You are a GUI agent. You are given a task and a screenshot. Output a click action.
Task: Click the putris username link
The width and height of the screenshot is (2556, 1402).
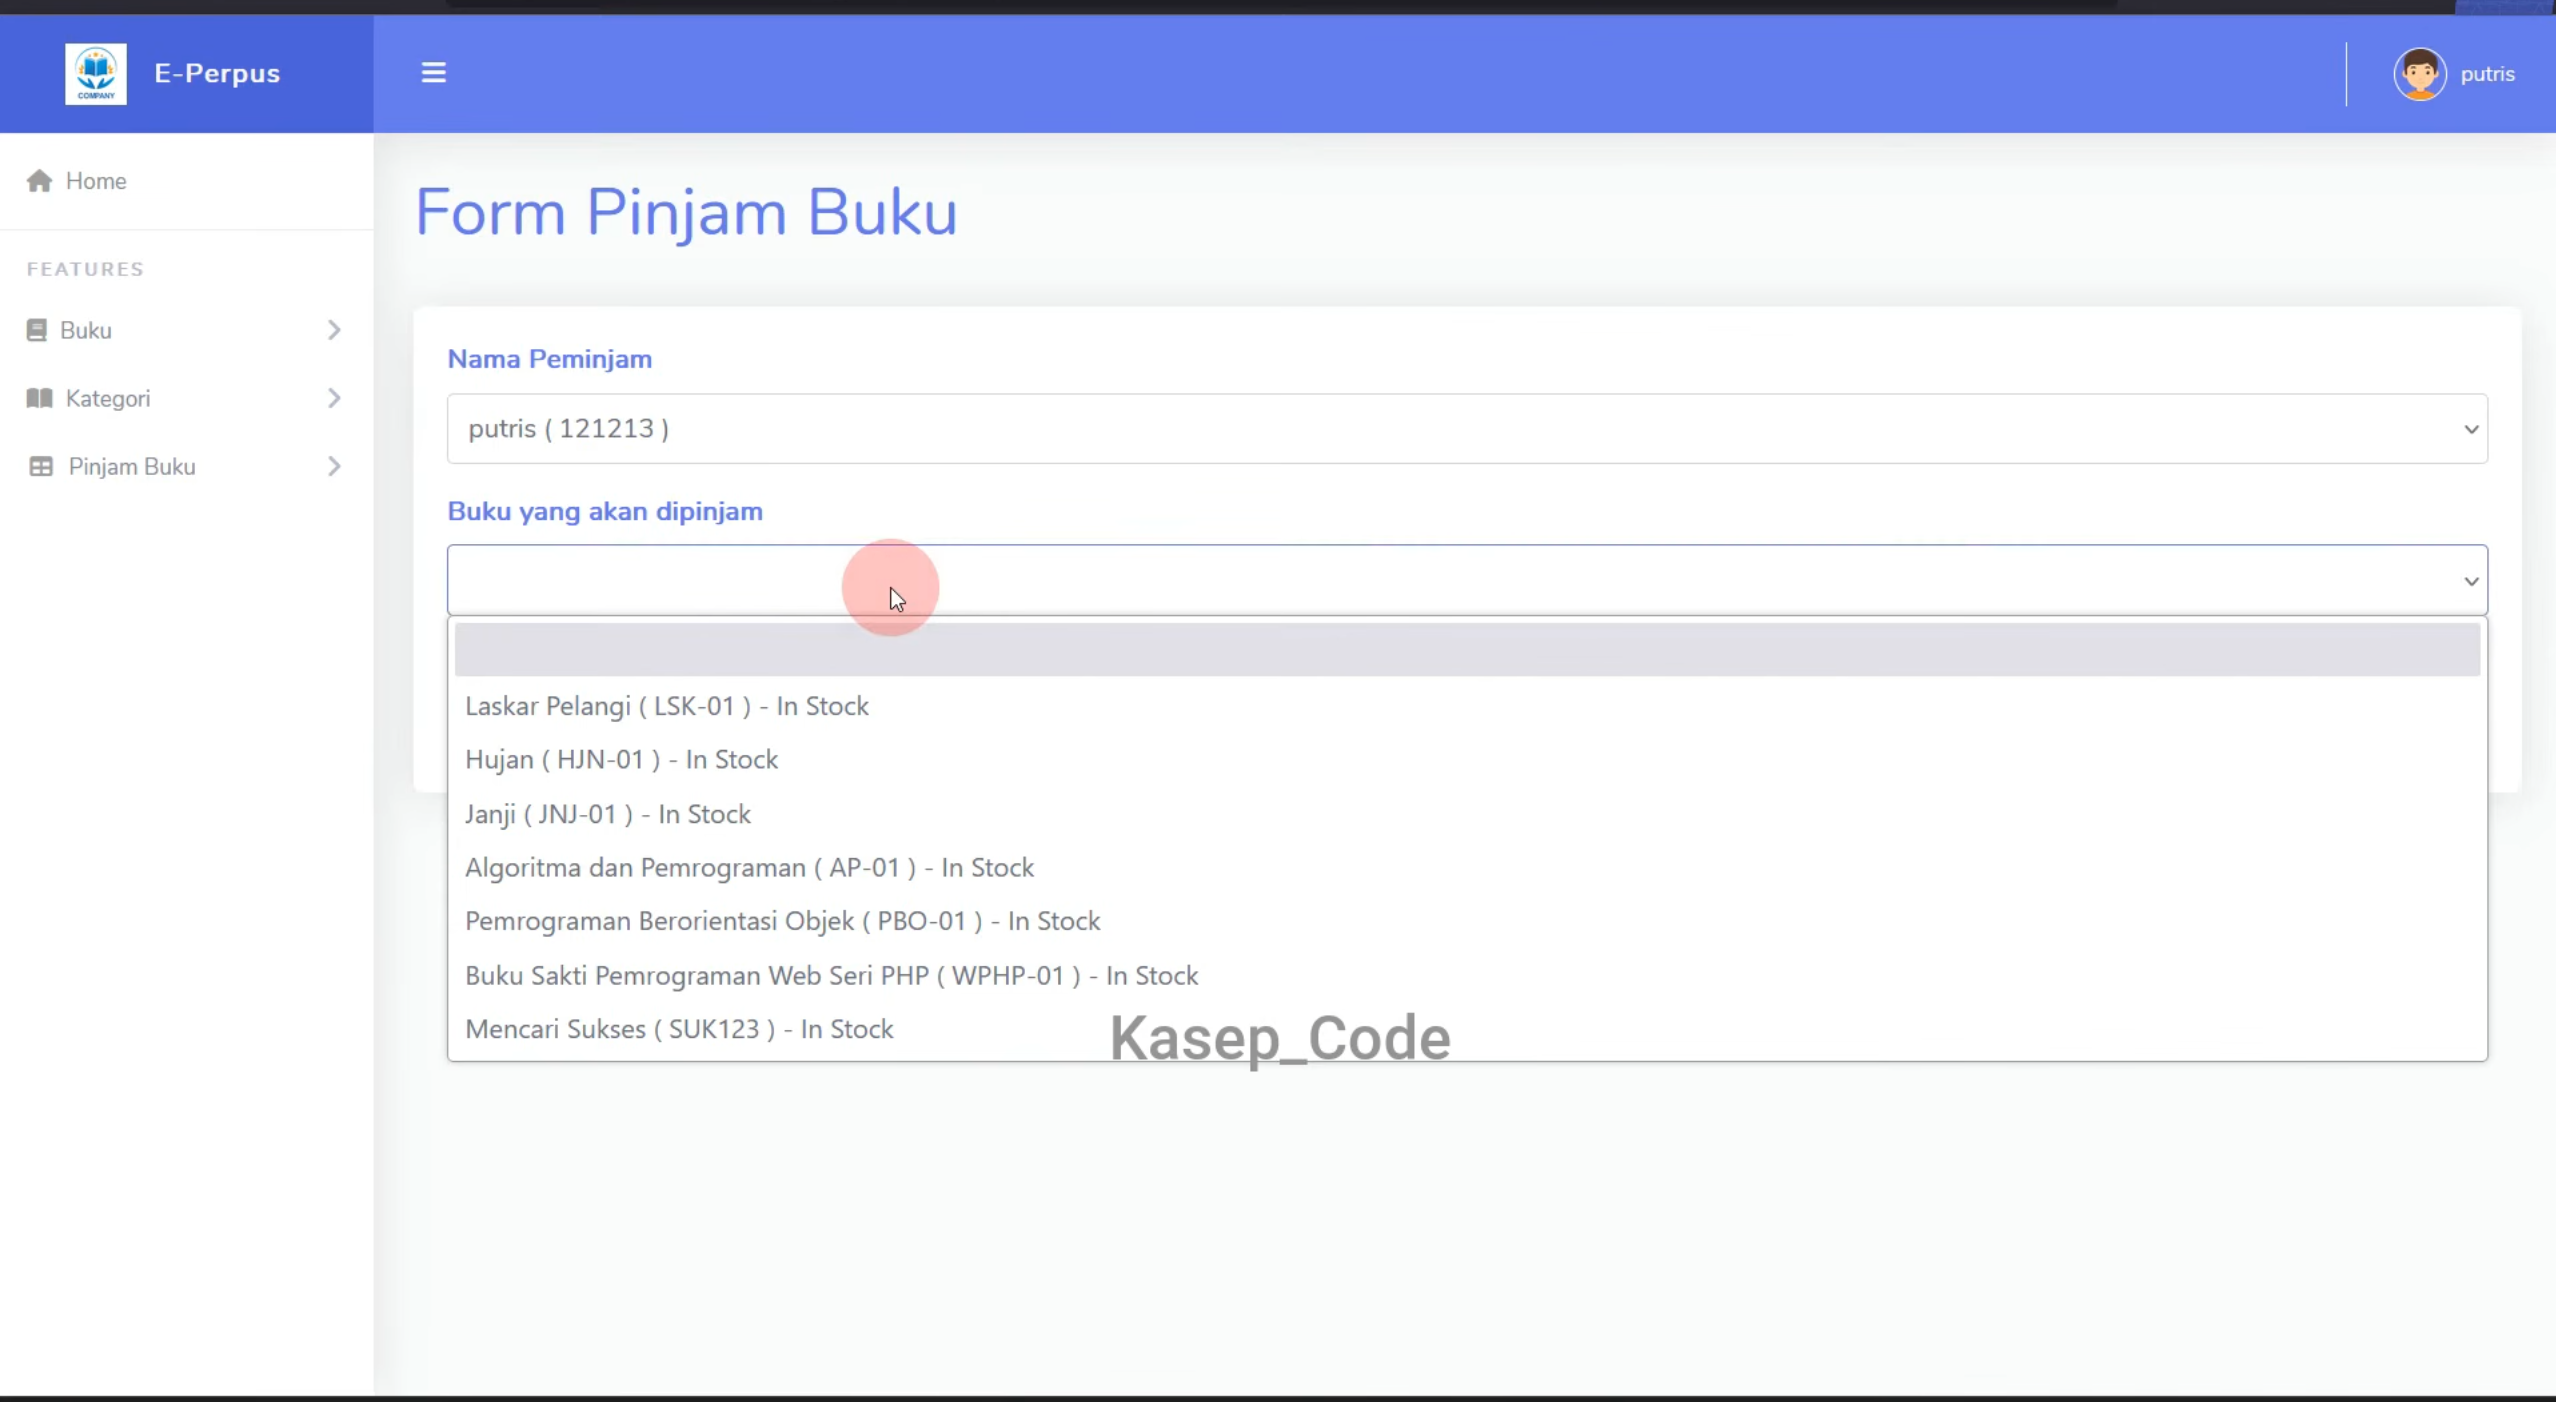2487,74
